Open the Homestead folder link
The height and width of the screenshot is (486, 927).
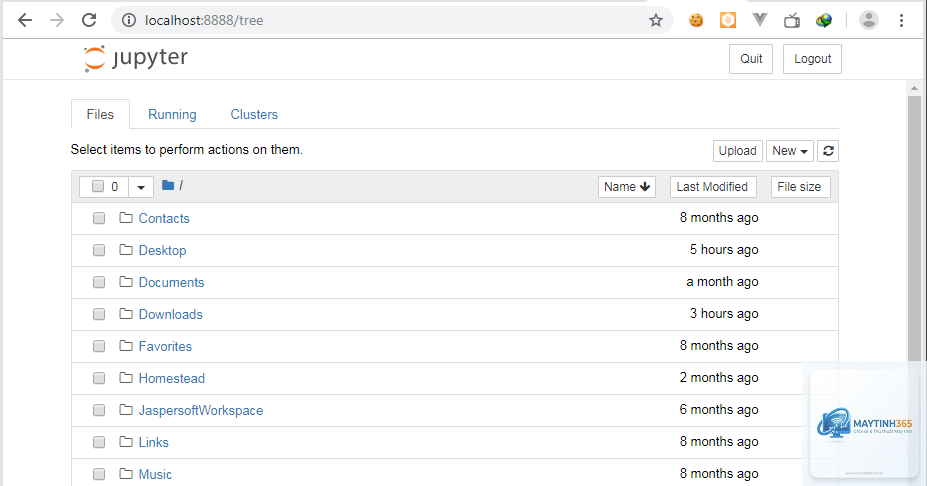coord(171,378)
